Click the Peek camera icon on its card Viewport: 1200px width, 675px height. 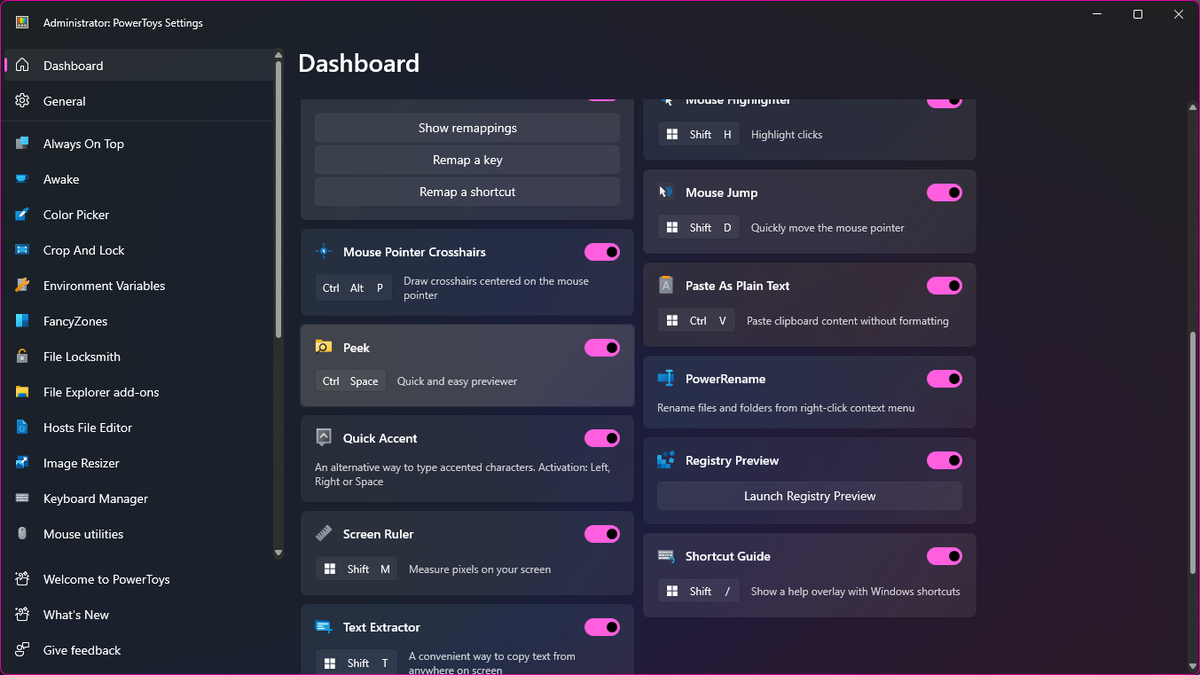tap(322, 347)
